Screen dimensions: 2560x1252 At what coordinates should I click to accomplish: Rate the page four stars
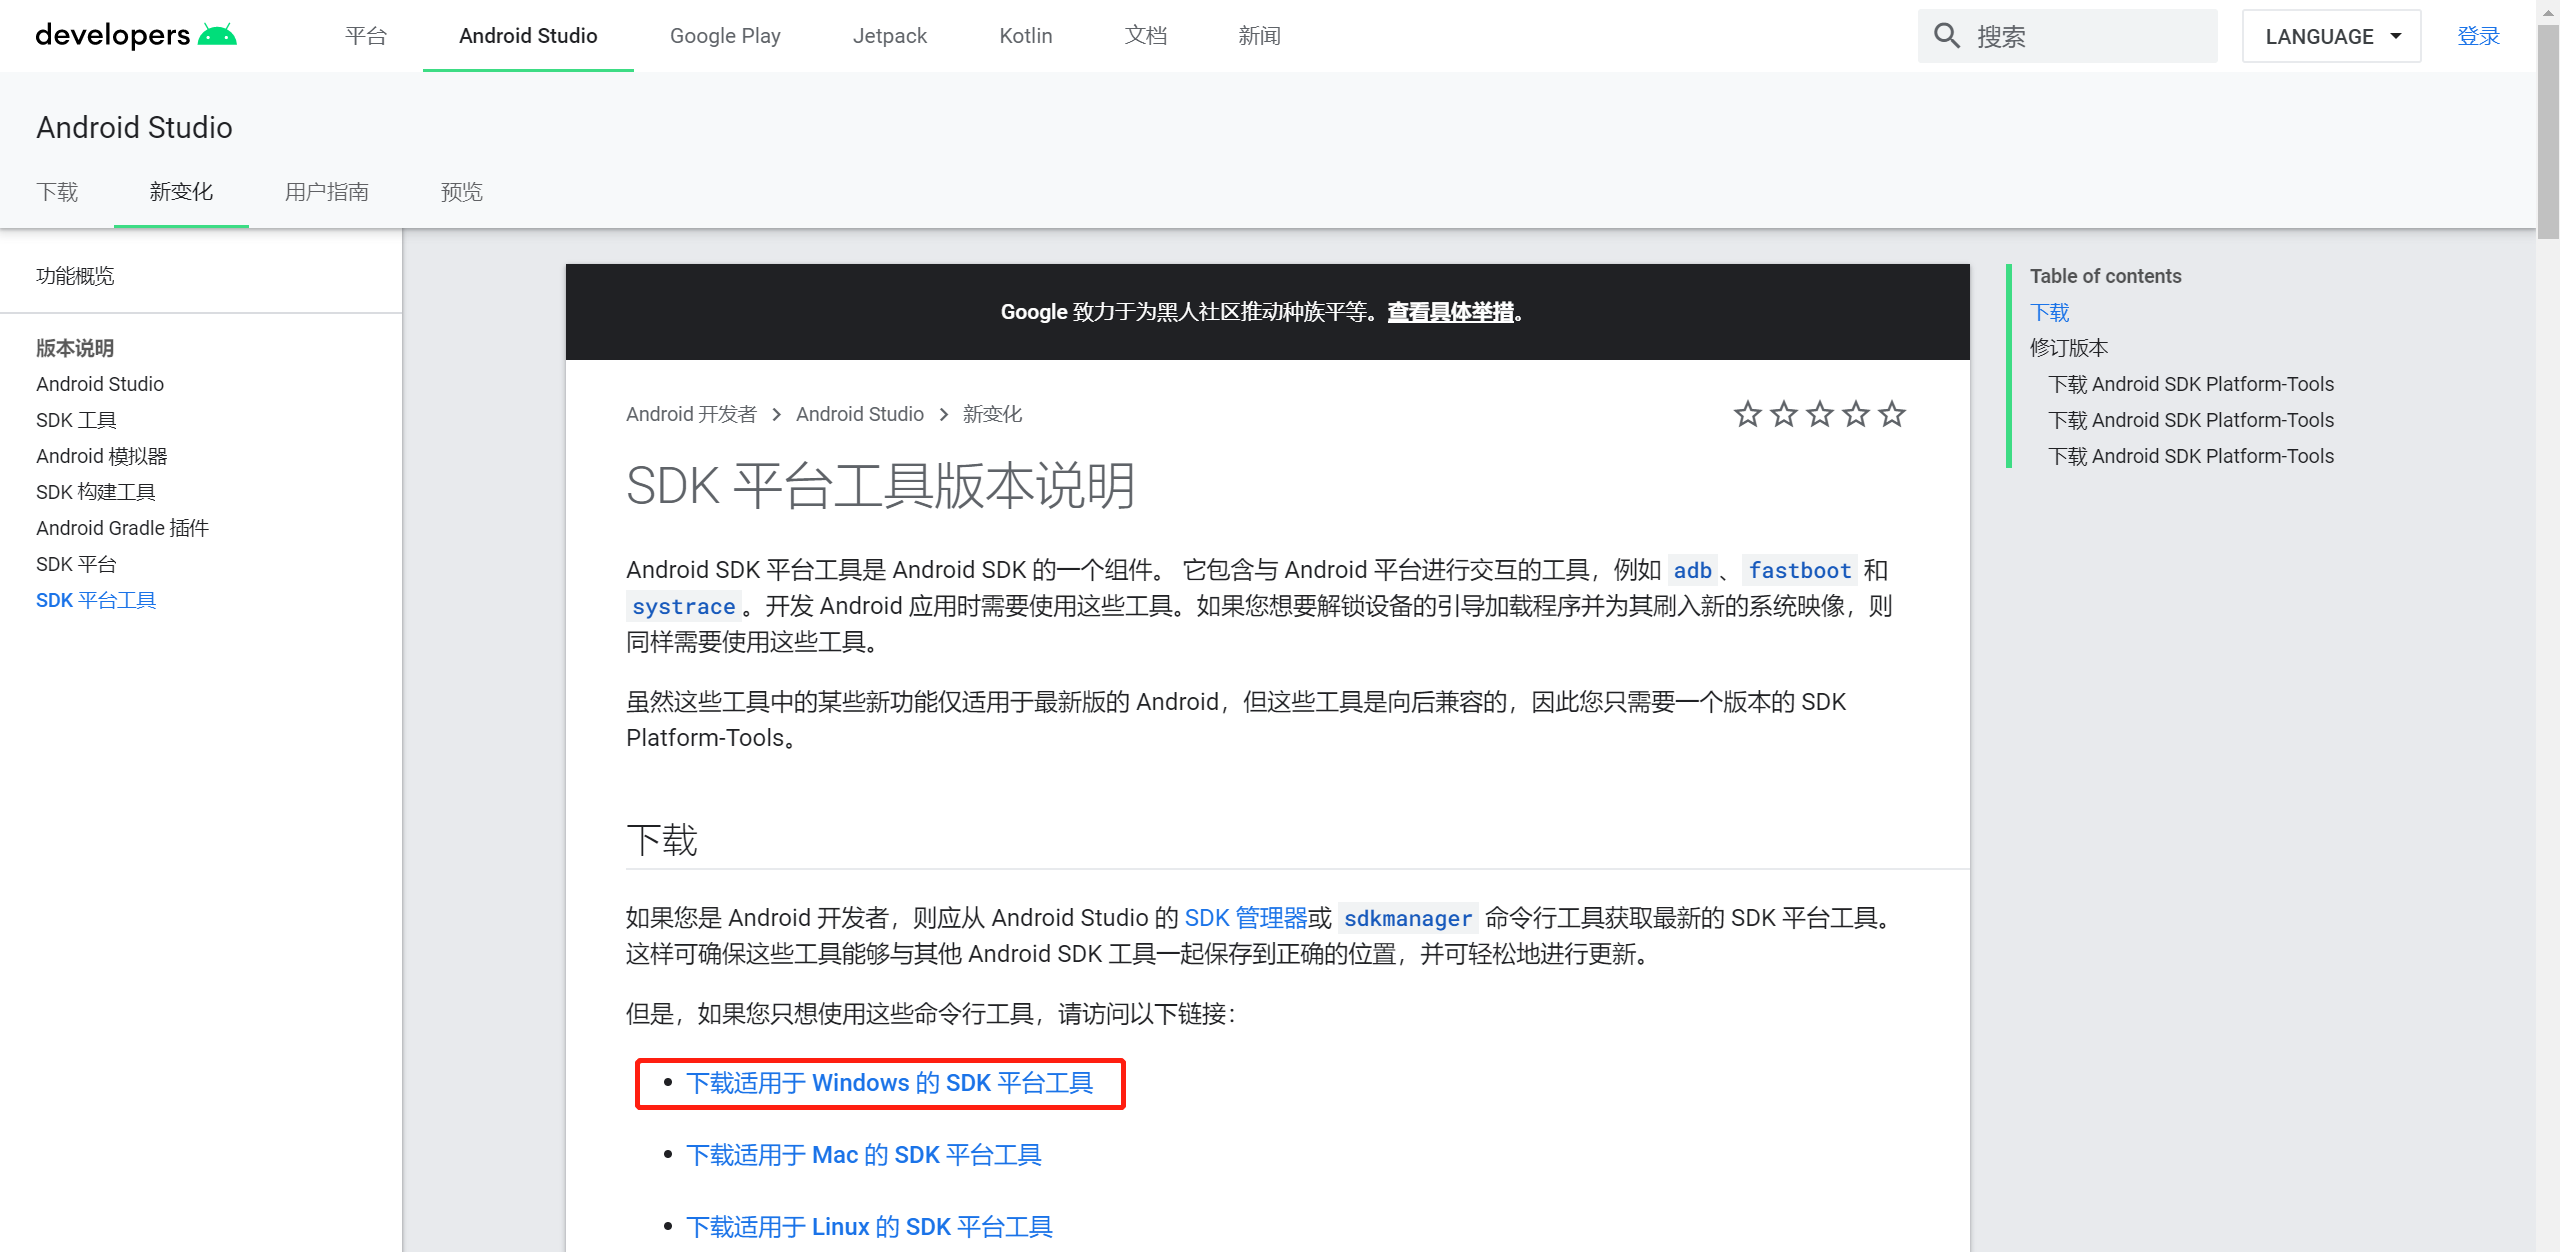click(x=1855, y=414)
